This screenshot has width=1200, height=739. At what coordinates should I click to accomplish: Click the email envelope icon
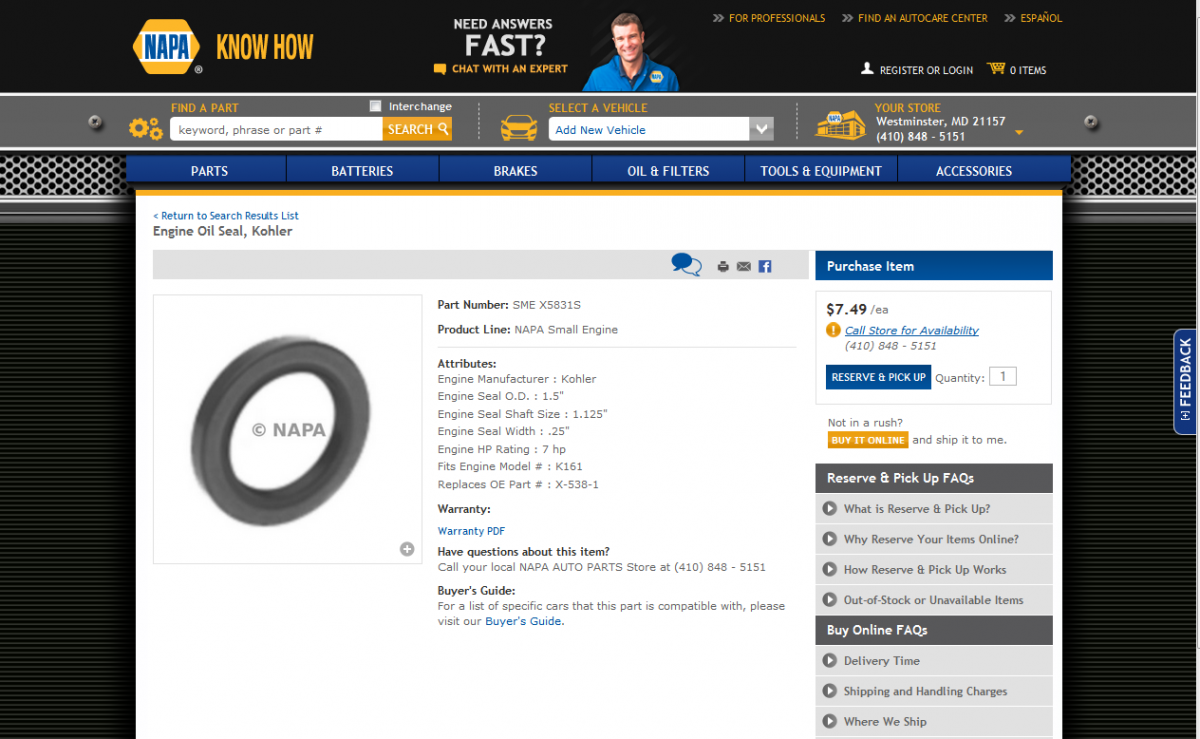[x=744, y=266]
